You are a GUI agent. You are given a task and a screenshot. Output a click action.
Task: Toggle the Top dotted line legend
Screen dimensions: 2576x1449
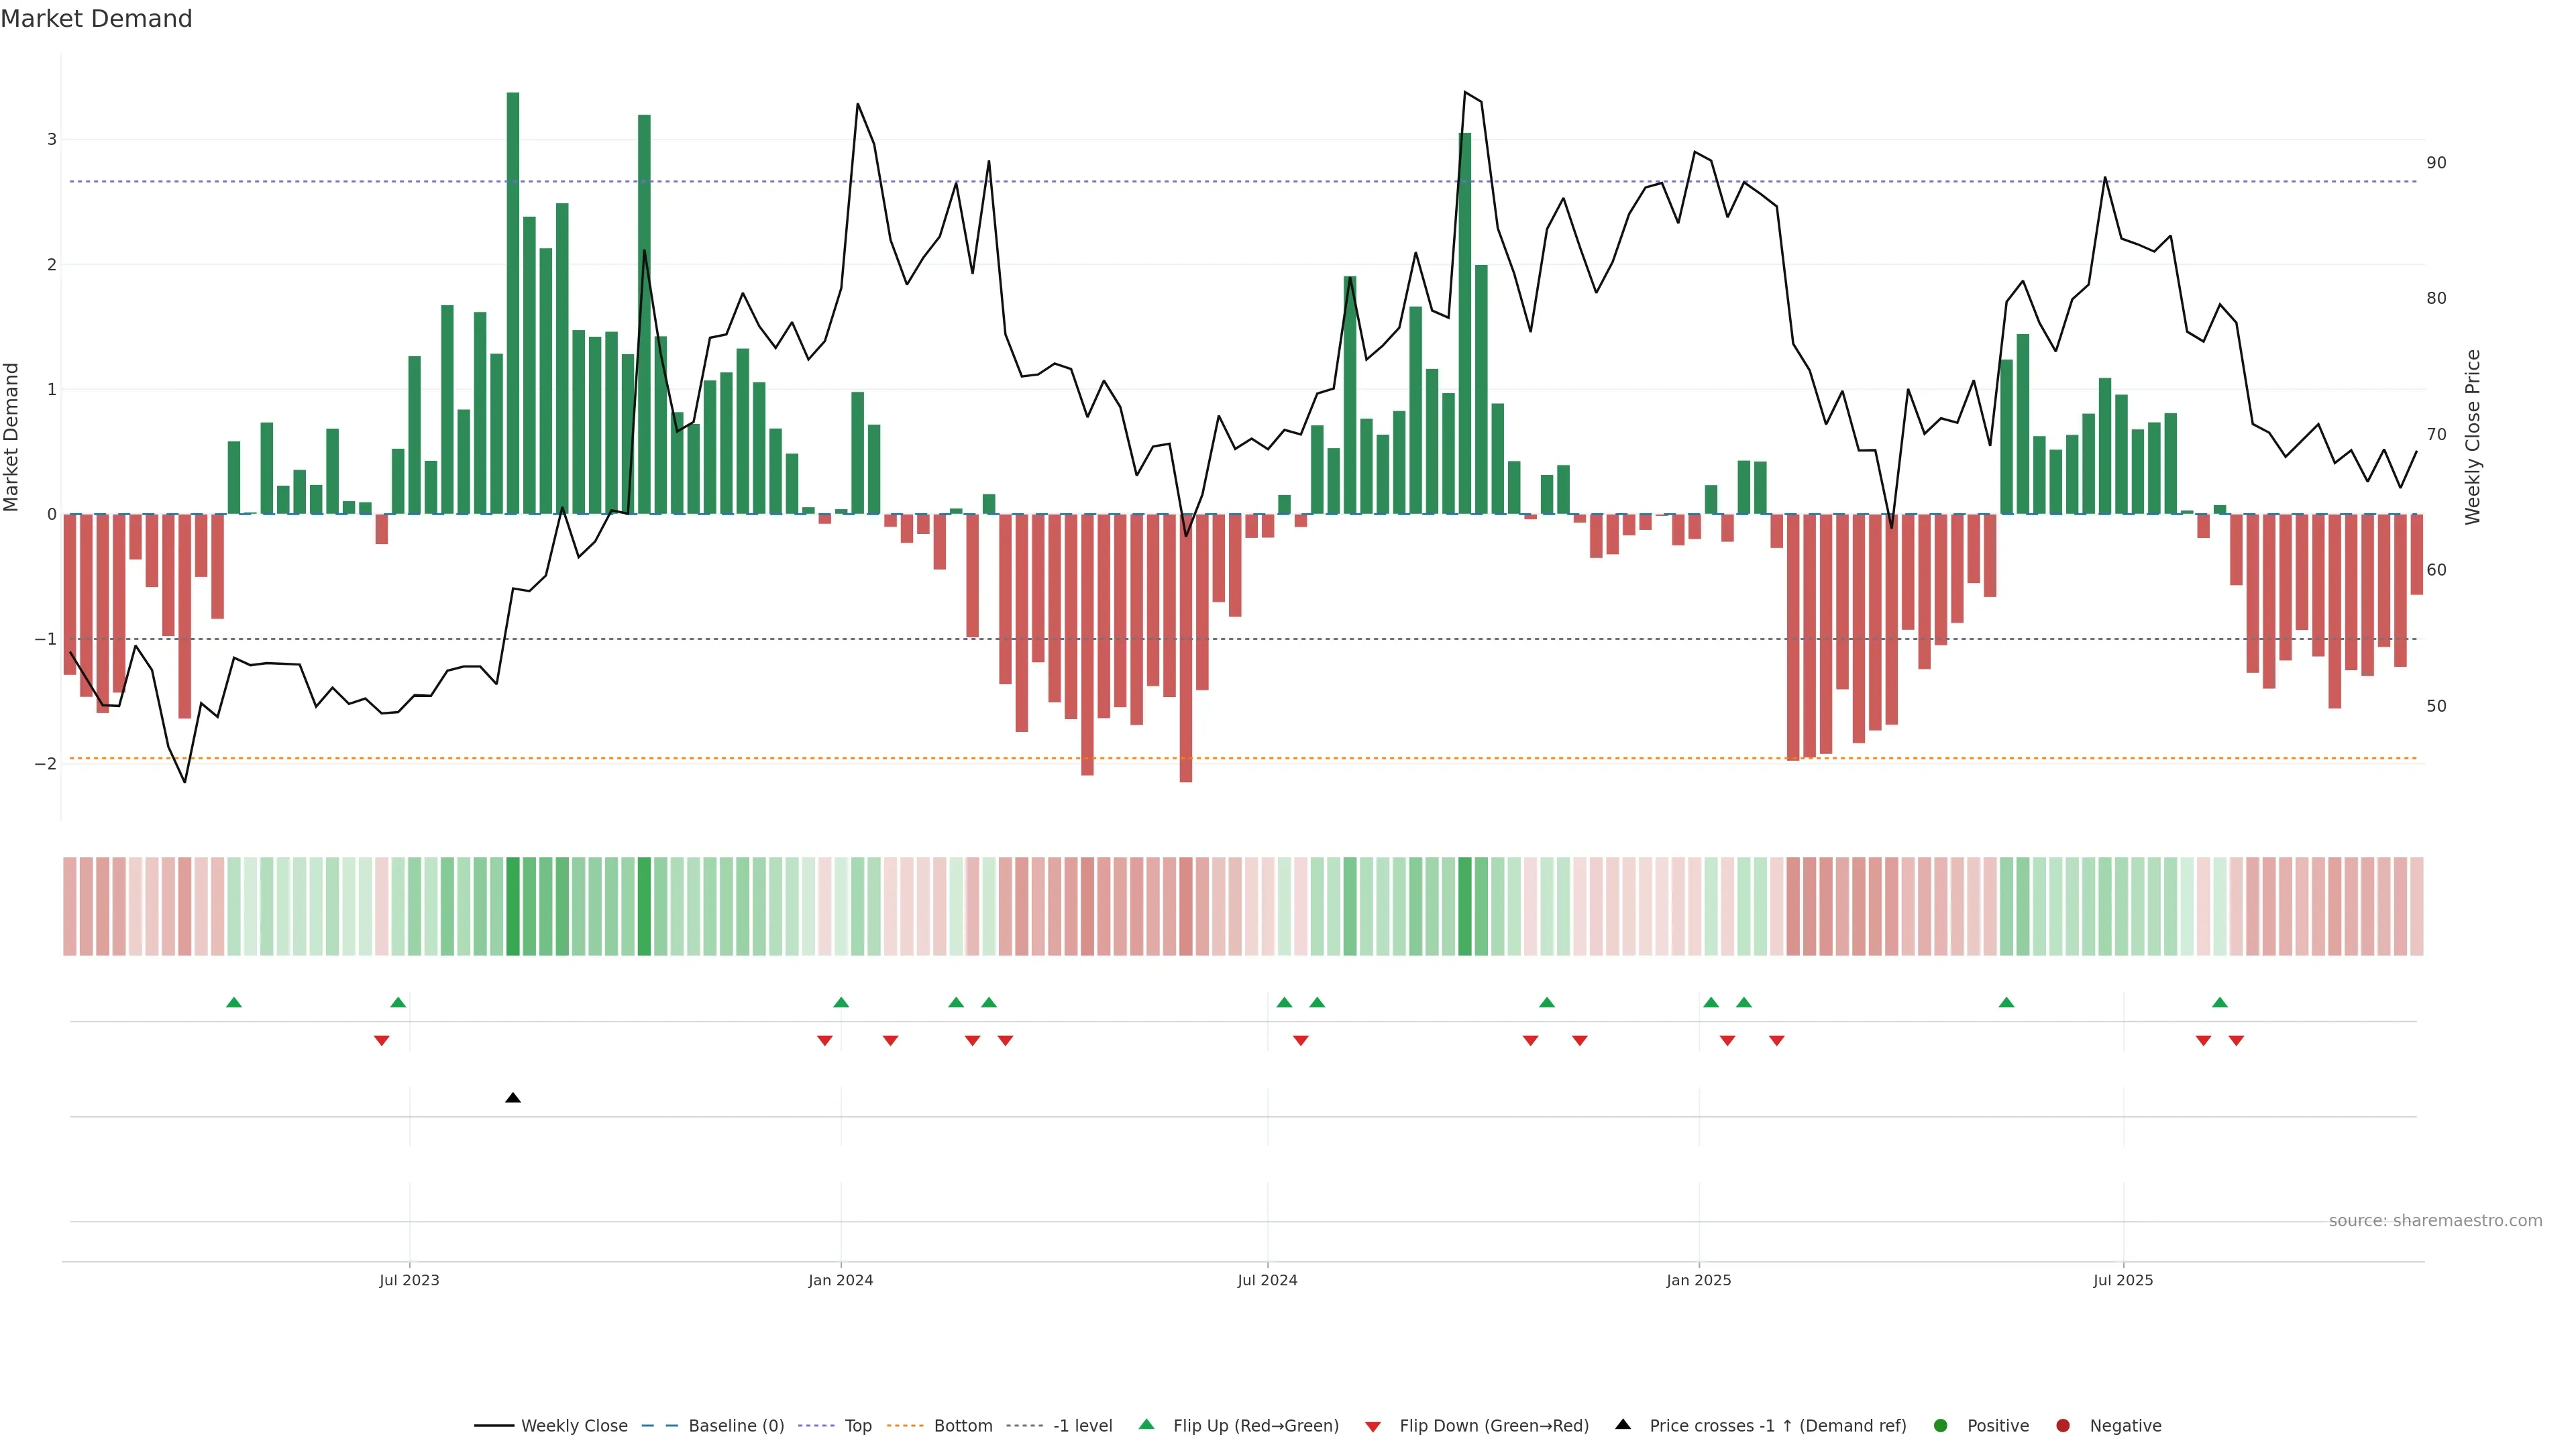coord(857,1426)
